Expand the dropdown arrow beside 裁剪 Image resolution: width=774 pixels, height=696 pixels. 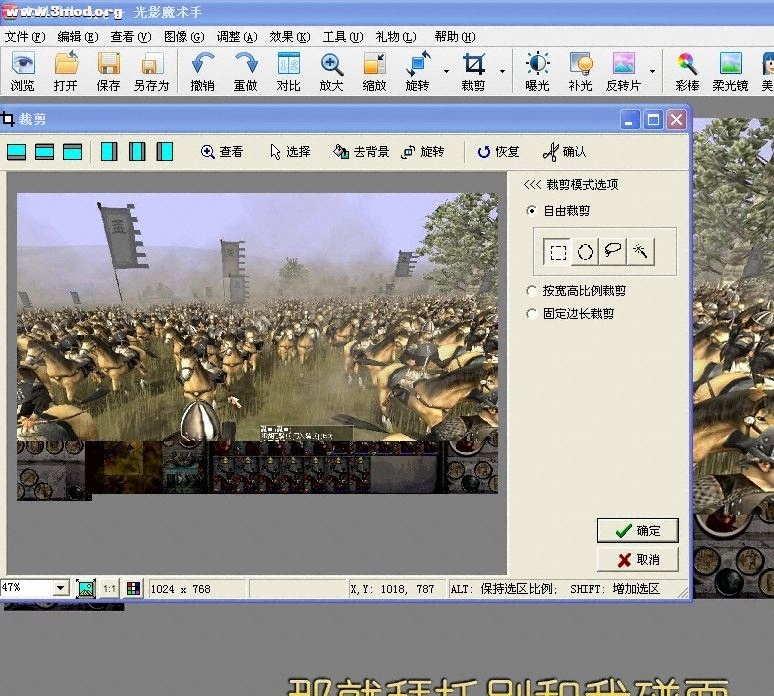(501, 72)
